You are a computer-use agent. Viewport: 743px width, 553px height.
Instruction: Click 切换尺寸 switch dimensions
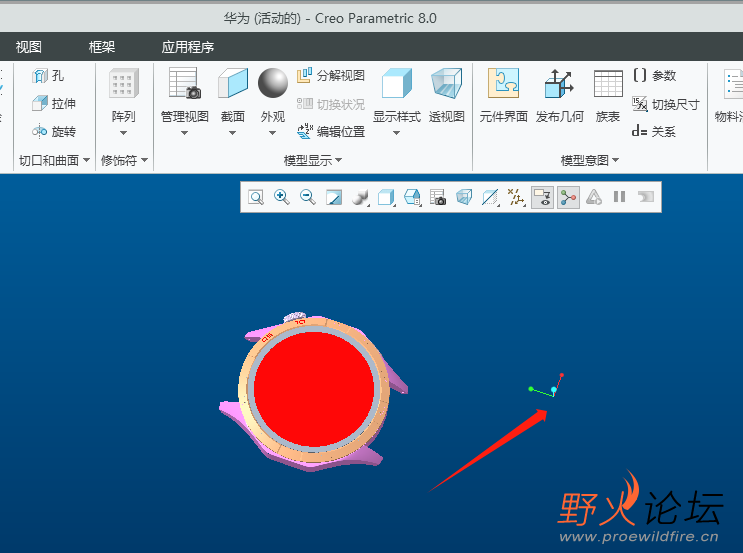point(666,104)
